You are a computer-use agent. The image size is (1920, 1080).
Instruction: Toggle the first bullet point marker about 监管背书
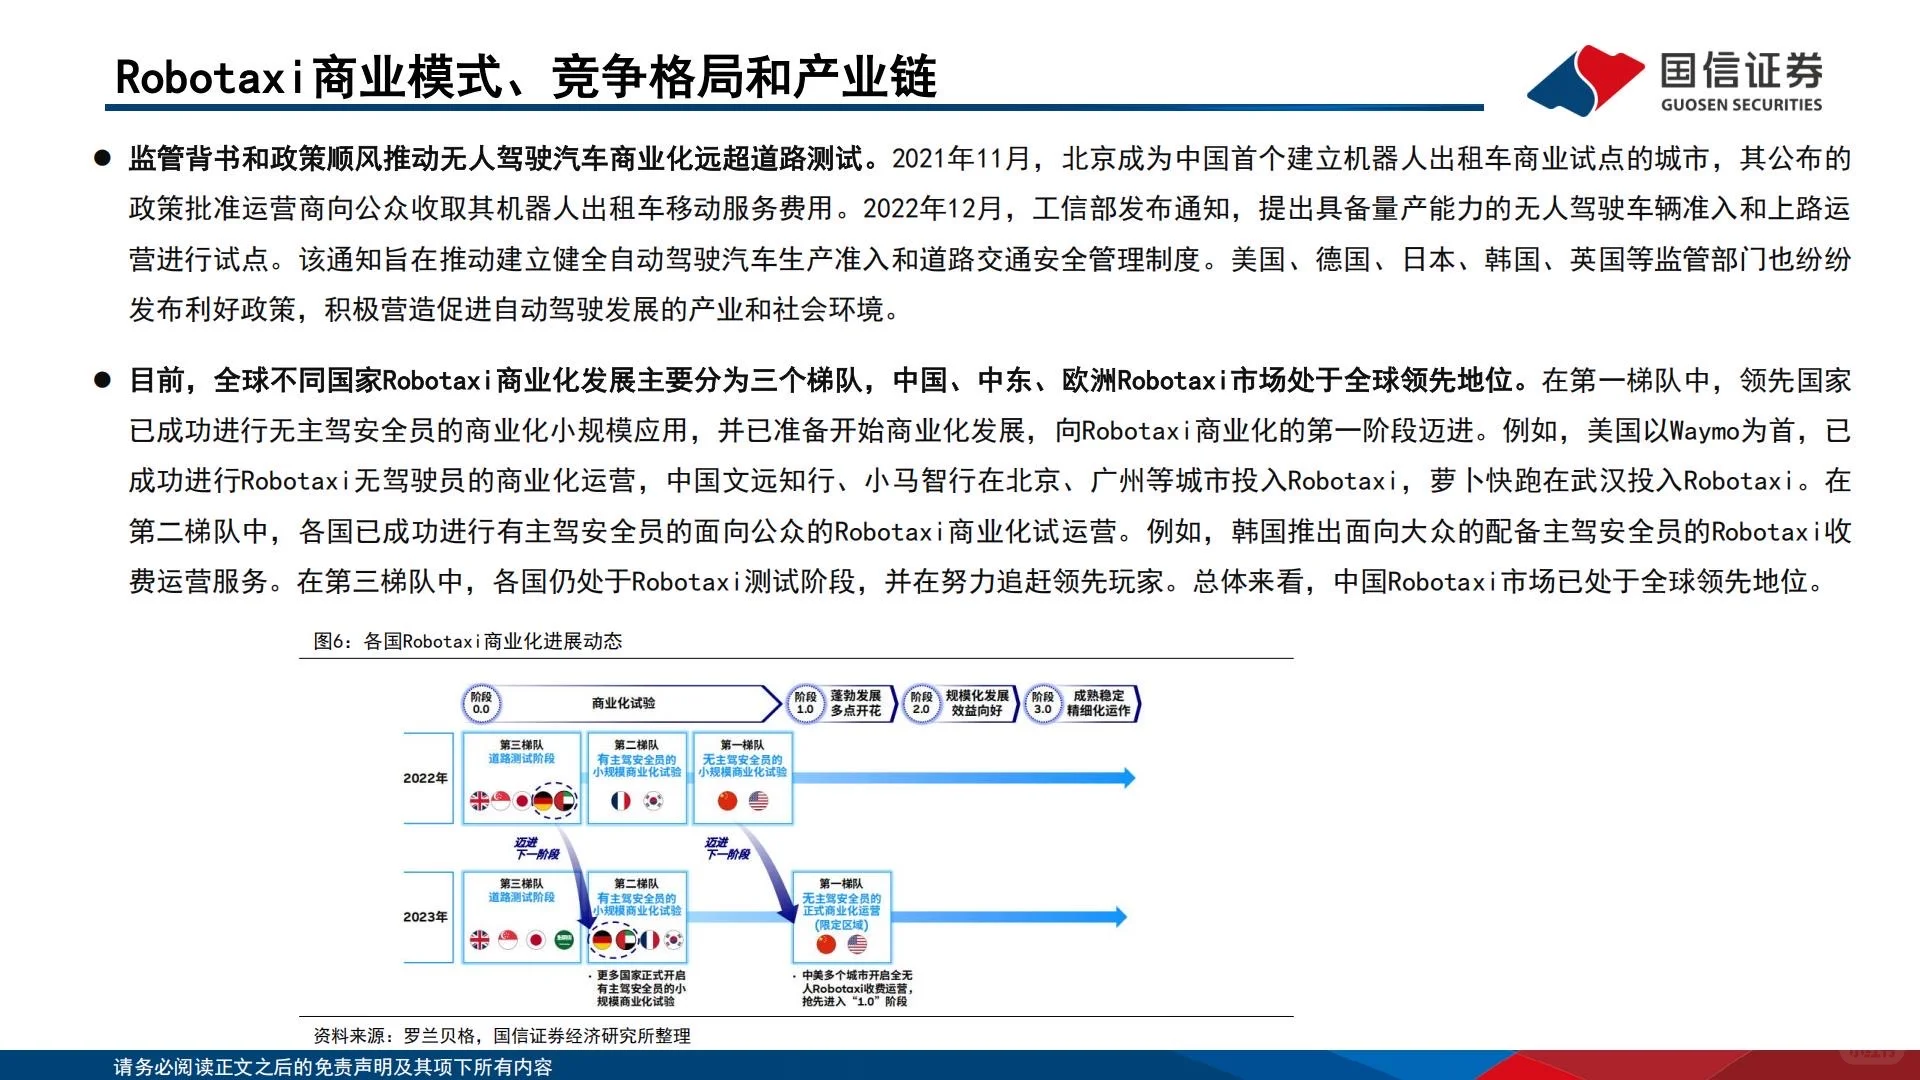pyautogui.click(x=103, y=155)
